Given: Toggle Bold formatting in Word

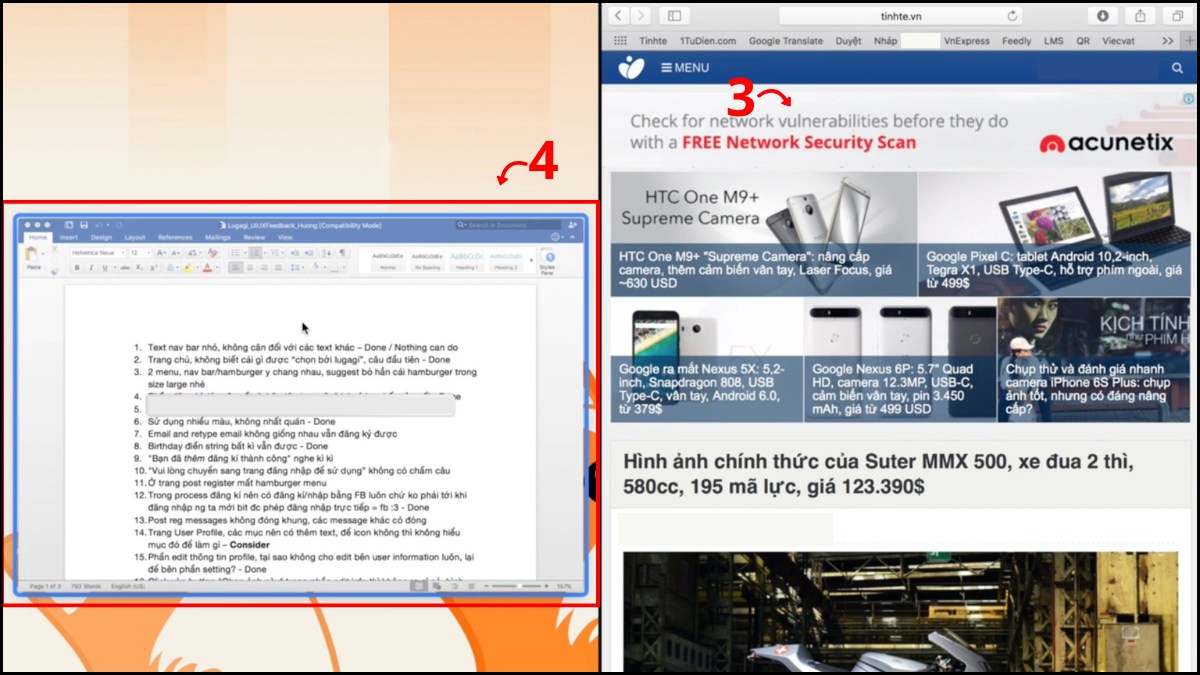Looking at the screenshot, I should [x=76, y=266].
